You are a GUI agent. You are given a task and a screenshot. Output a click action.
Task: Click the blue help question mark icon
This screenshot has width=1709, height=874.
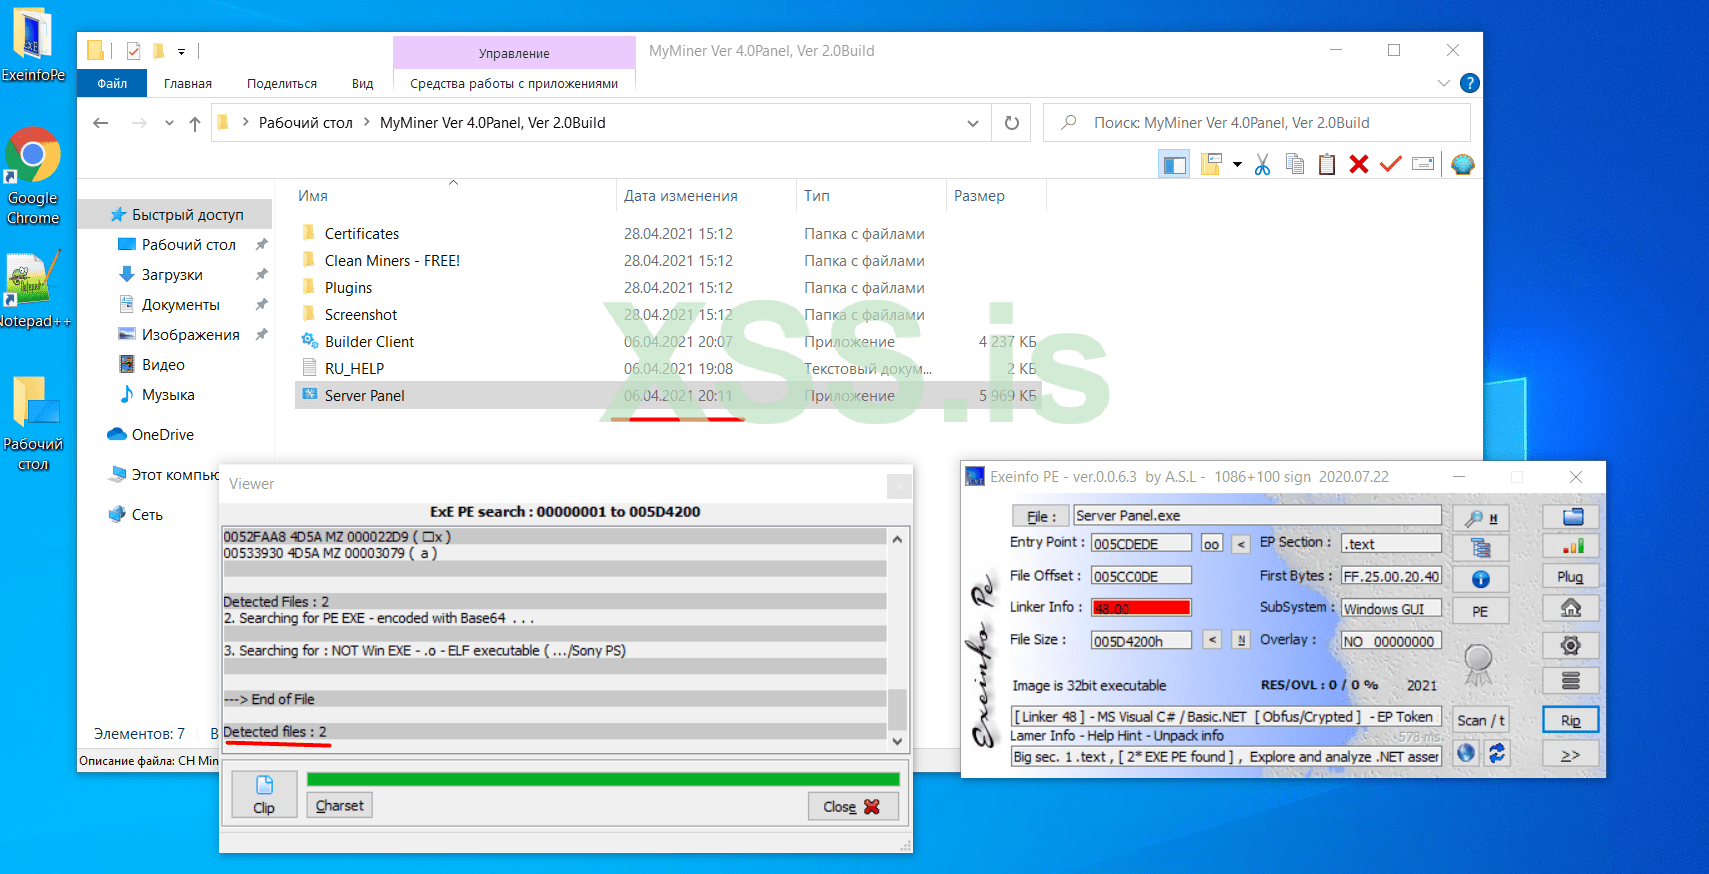(x=1469, y=83)
